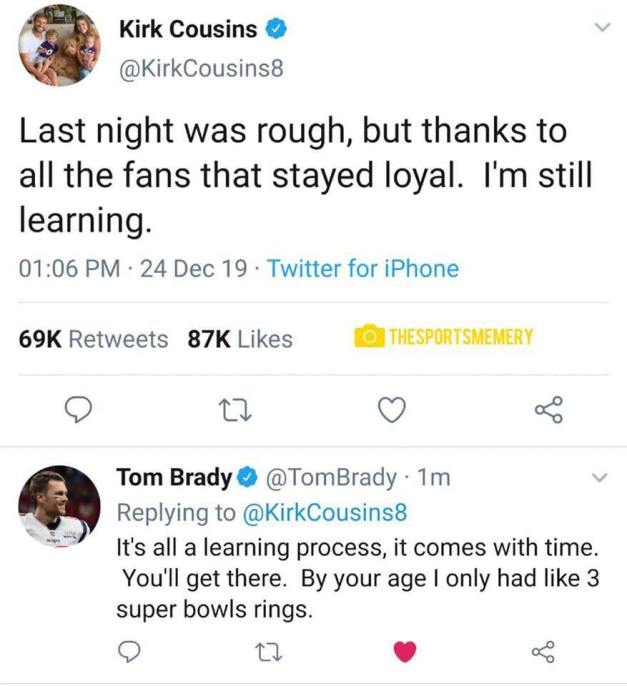
Task: Open Twitter for iPhone source link
Action: click(x=363, y=268)
